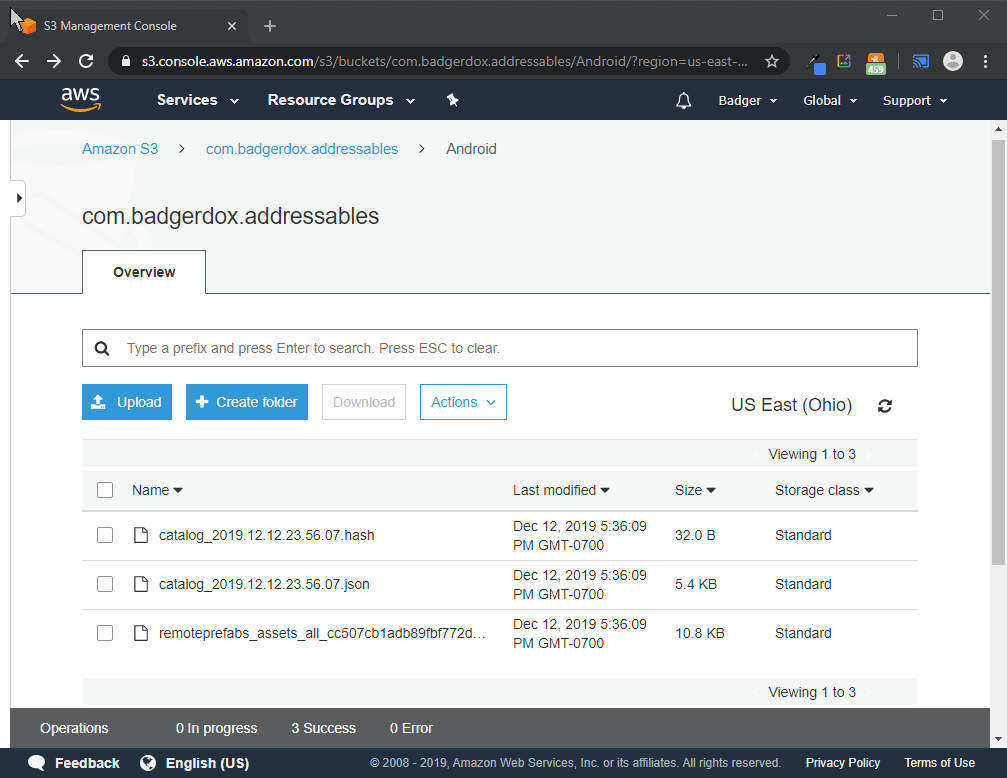The width and height of the screenshot is (1007, 778).
Task: Open com.badgerdox.addressables breadcrumb link
Action: click(x=302, y=149)
